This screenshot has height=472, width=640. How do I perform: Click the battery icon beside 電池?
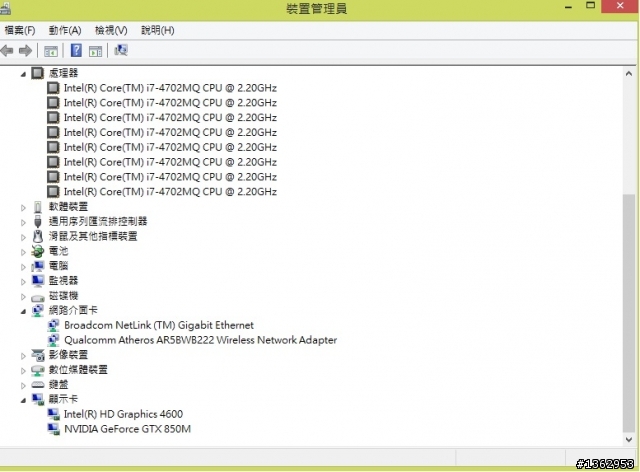38,252
